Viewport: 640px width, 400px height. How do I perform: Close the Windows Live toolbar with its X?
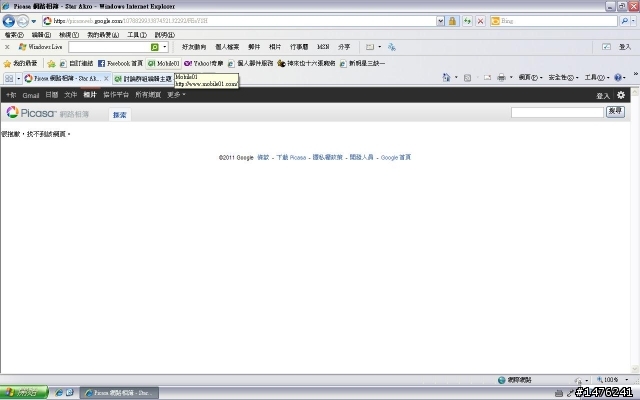pyautogui.click(x=7, y=47)
